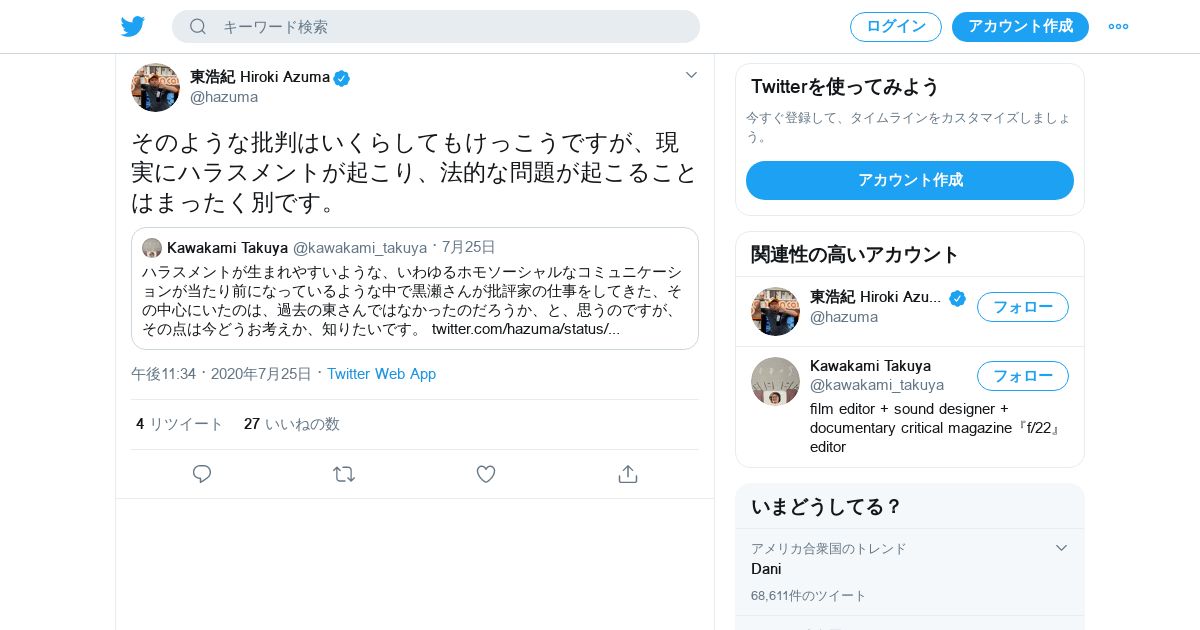View the 27 いいねの数 list
Viewport: 1200px width, 630px height.
[292, 424]
